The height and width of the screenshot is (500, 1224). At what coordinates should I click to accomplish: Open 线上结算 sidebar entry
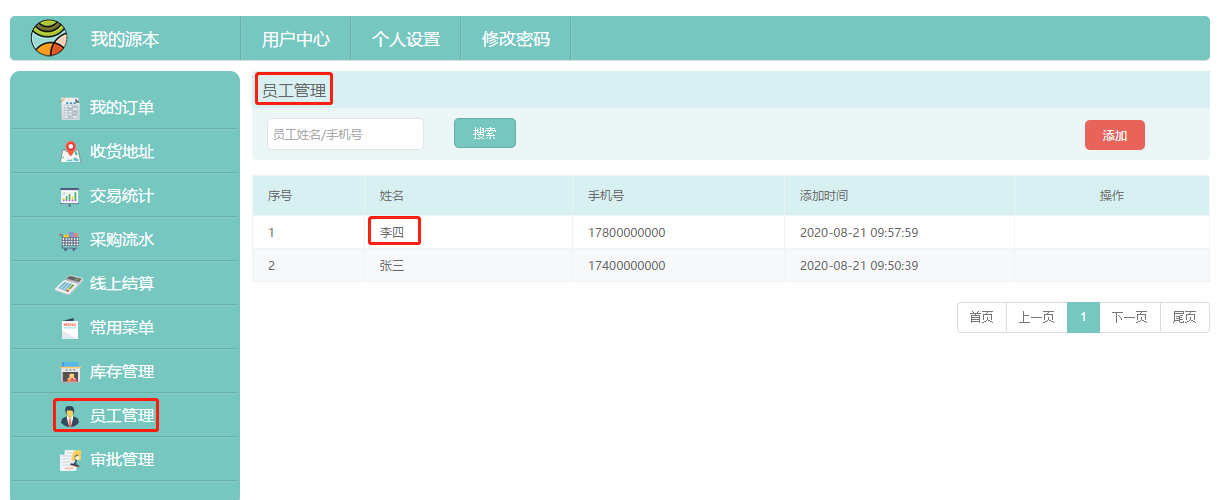[124, 284]
